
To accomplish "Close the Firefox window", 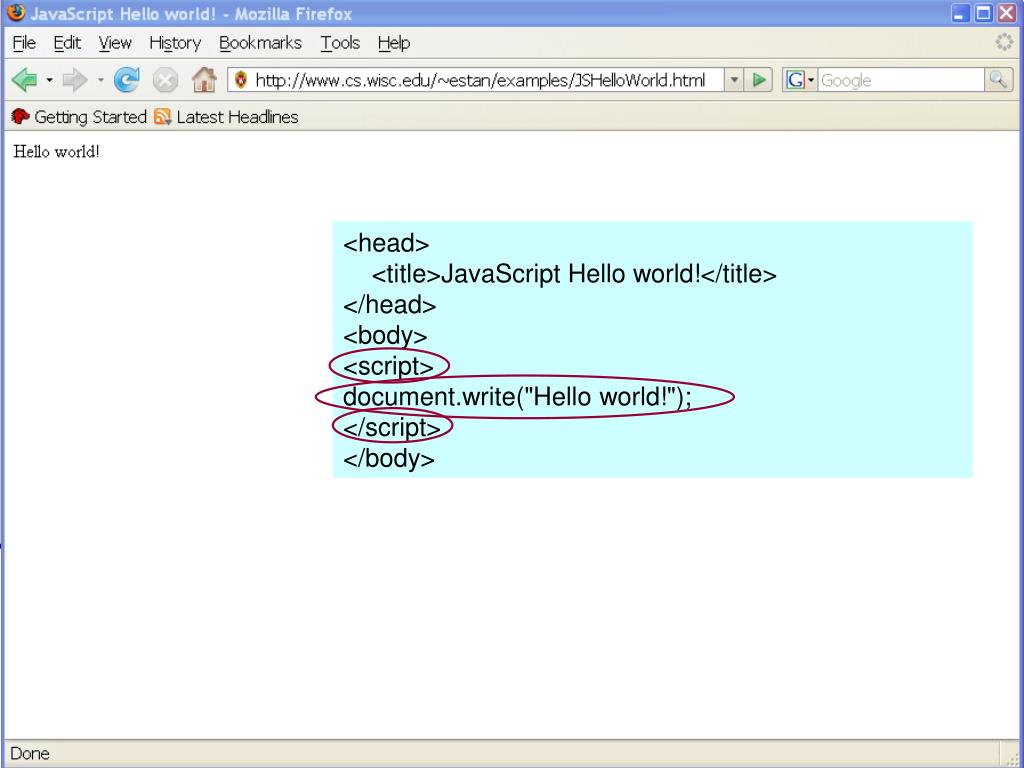I will coord(1006,13).
